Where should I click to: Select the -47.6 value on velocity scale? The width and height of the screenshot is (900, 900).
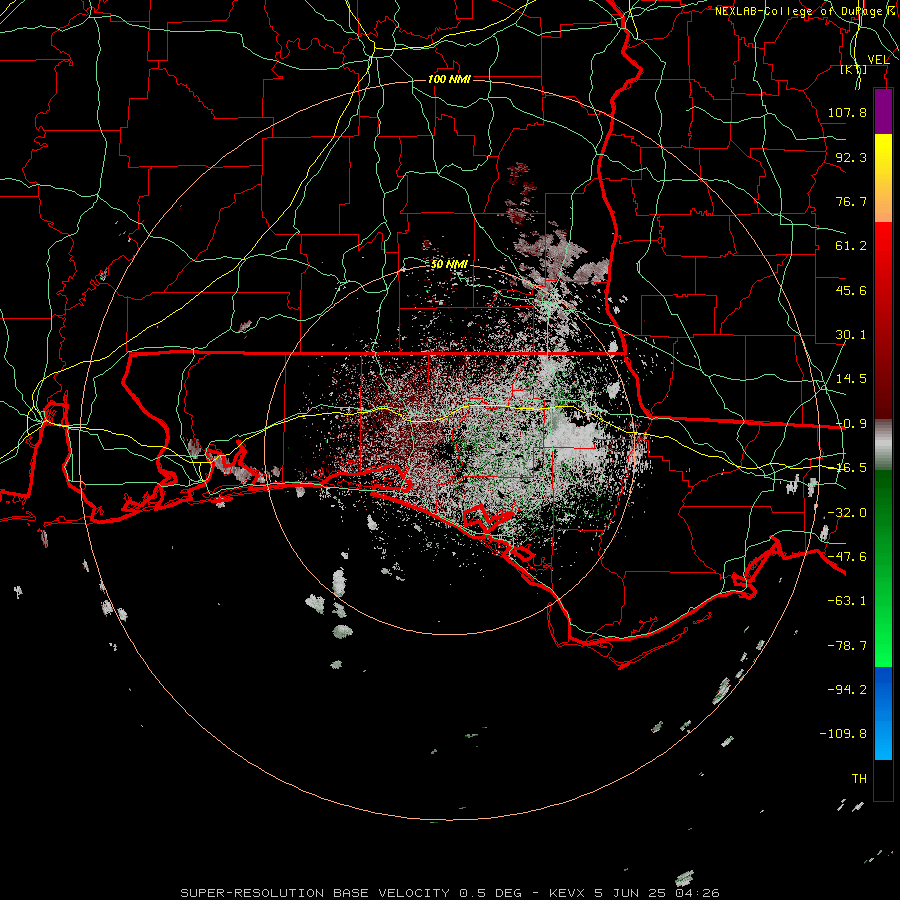(x=847, y=557)
